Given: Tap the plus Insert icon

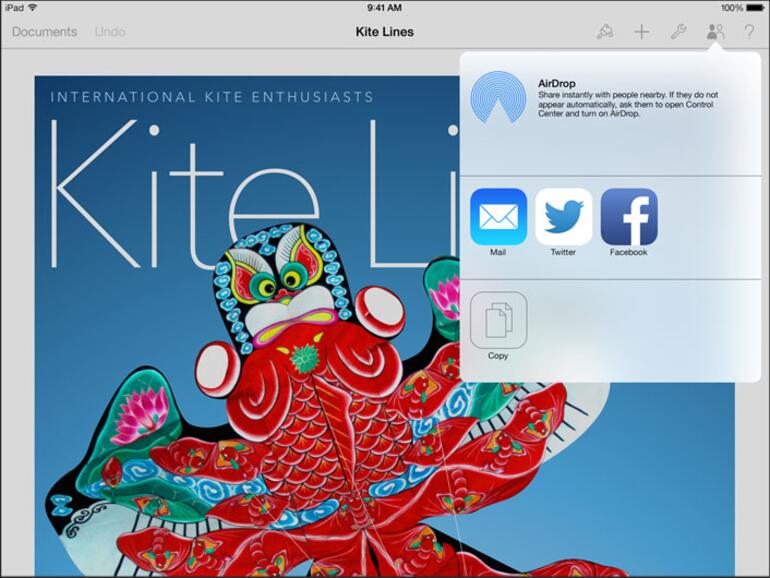Looking at the screenshot, I should point(641,32).
